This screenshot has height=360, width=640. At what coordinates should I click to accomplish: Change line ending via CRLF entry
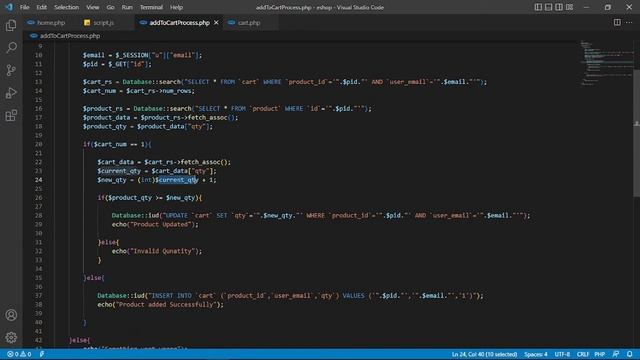(582, 354)
